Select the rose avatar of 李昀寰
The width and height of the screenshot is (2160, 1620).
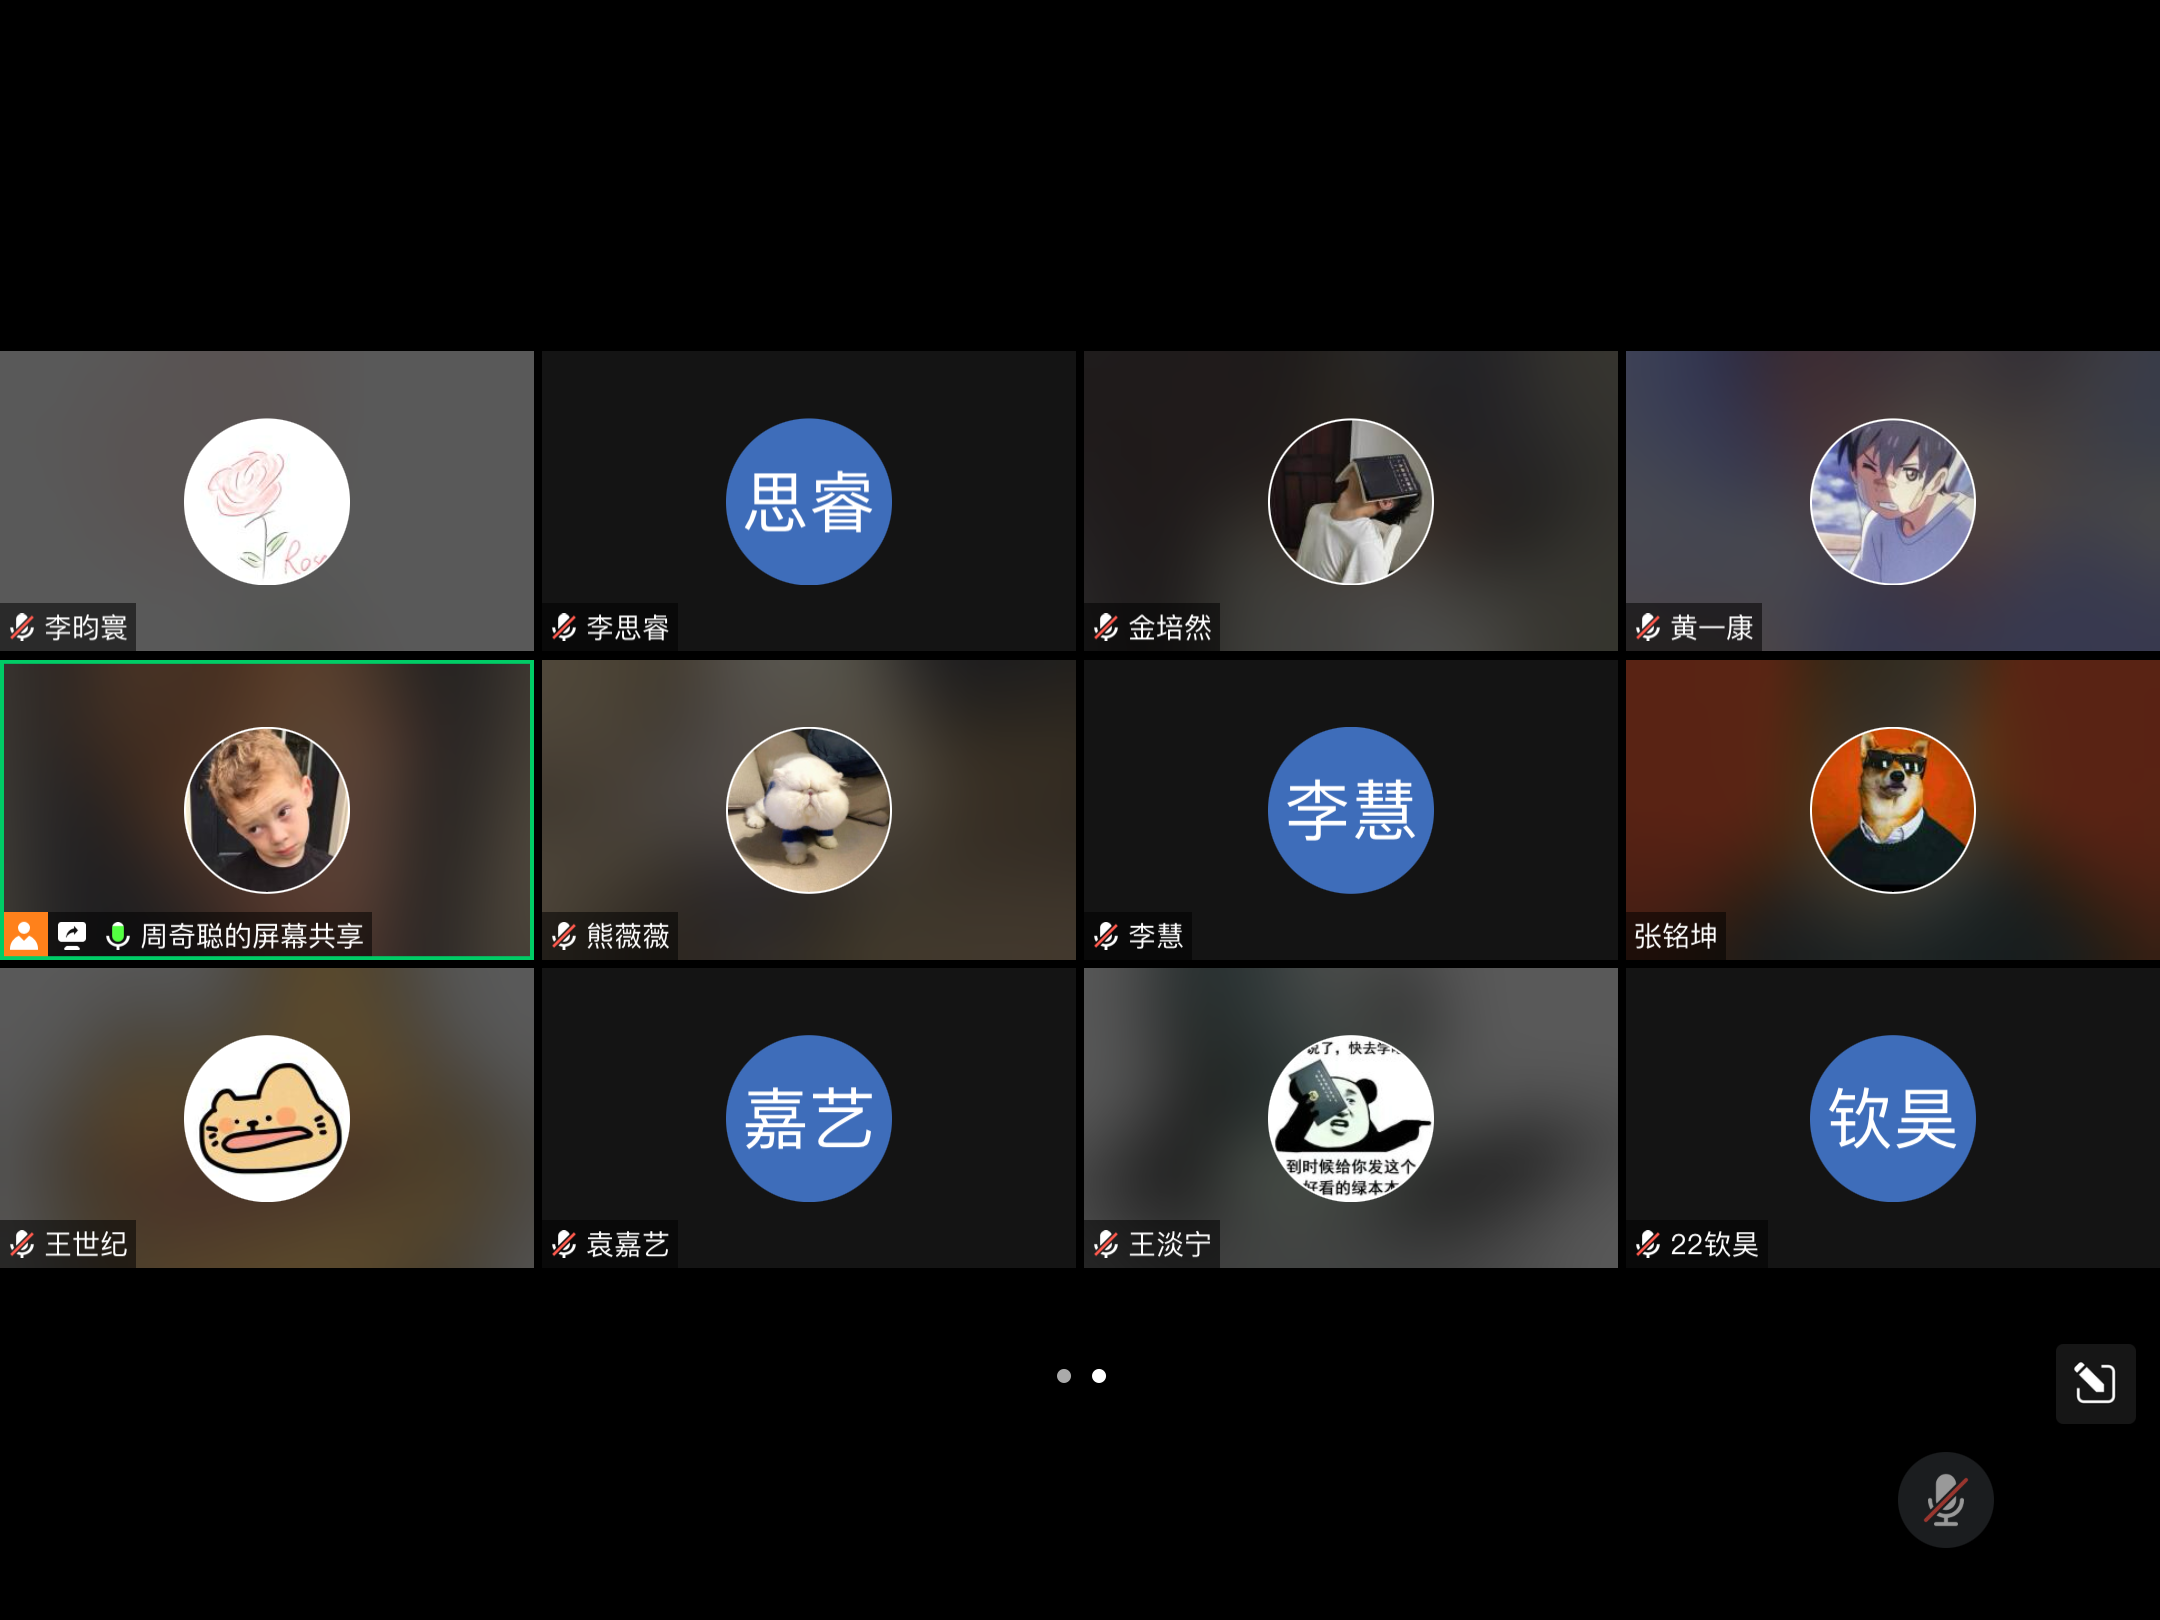pyautogui.click(x=267, y=502)
